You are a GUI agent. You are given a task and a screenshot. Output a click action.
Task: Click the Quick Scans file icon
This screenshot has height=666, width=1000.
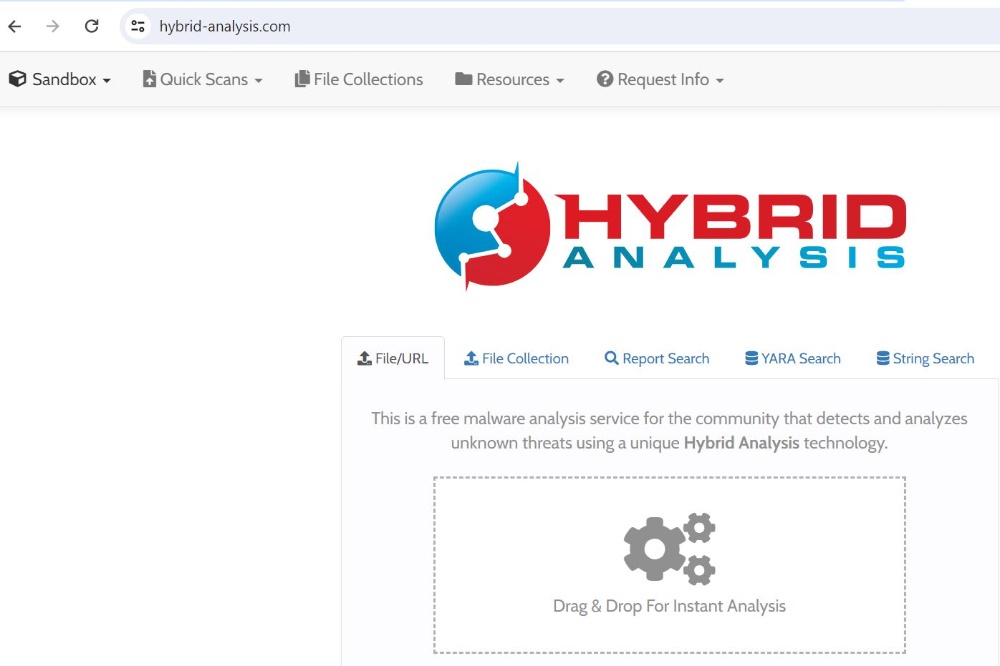[149, 79]
